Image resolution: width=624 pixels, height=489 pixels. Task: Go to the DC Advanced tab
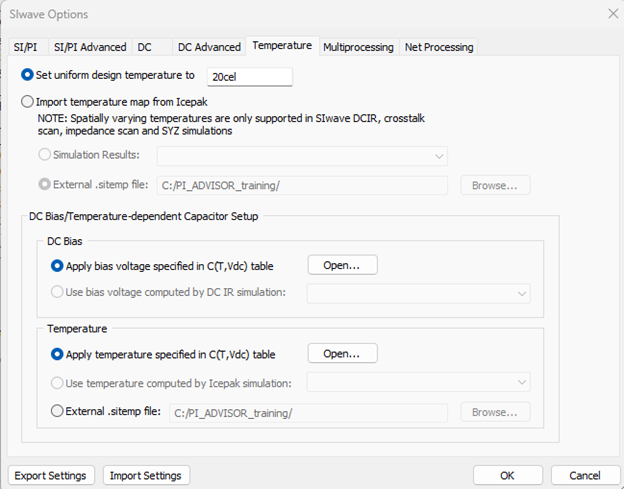pos(209,47)
